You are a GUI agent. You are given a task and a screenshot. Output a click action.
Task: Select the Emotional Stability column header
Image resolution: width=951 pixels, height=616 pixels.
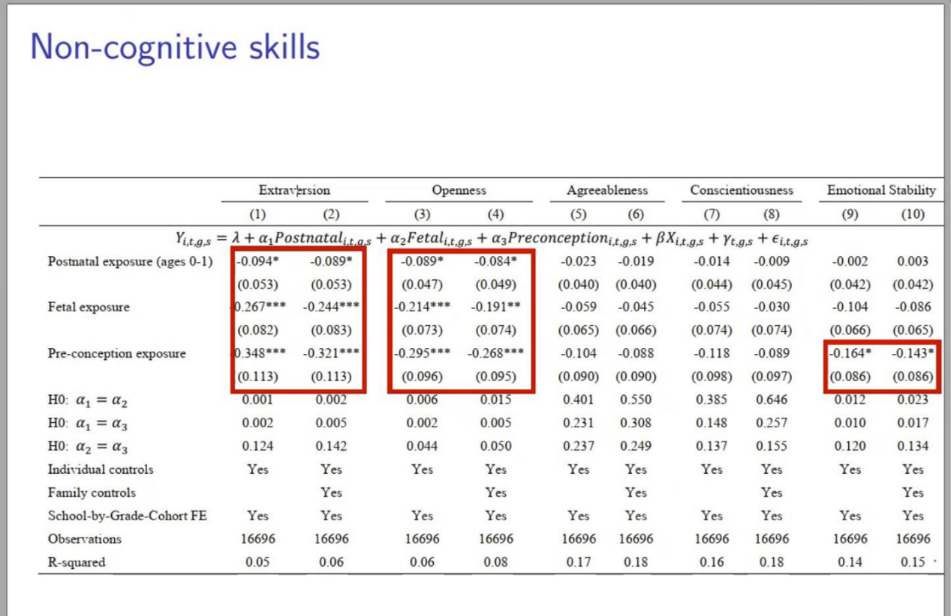tap(881, 190)
